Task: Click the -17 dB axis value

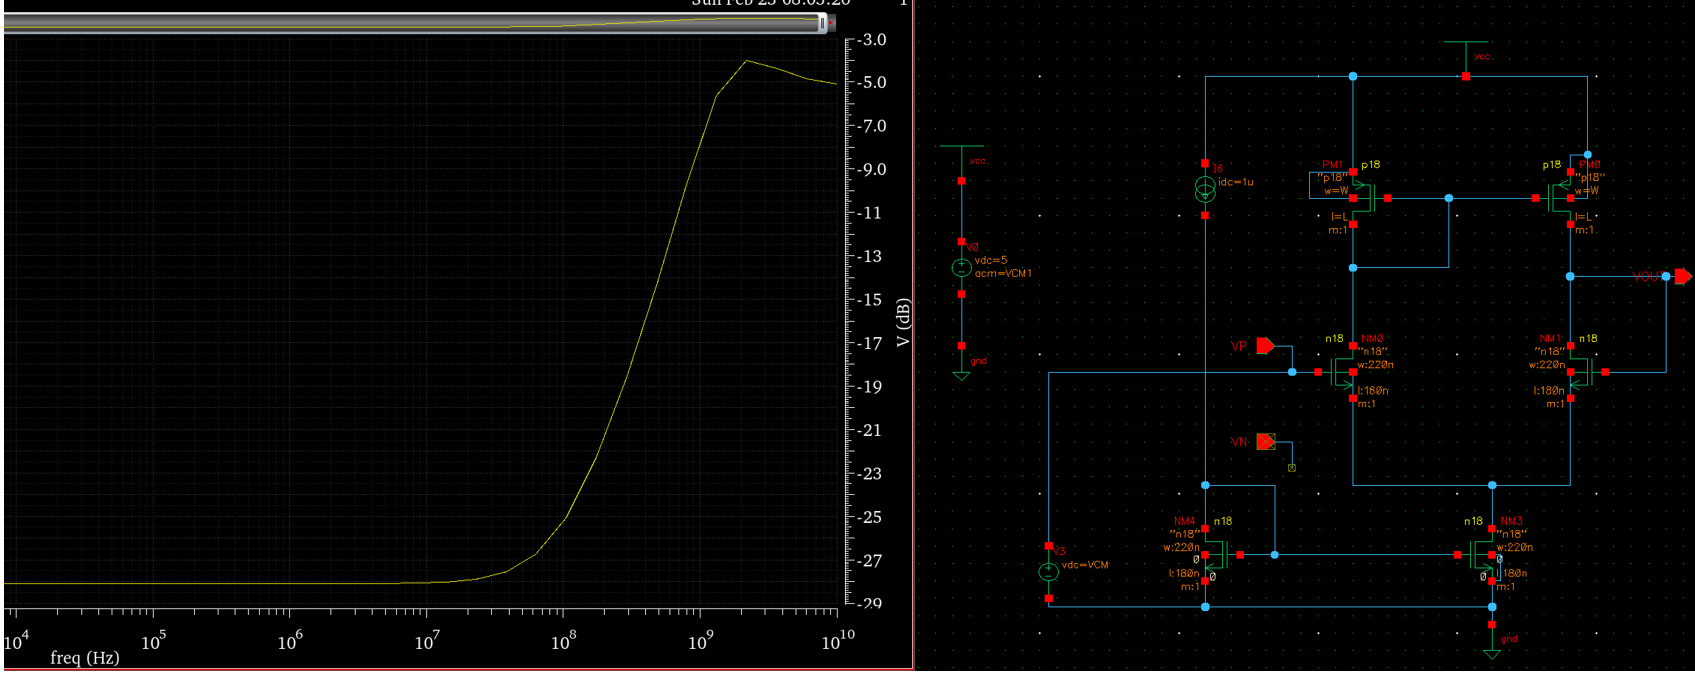Action: 871,344
